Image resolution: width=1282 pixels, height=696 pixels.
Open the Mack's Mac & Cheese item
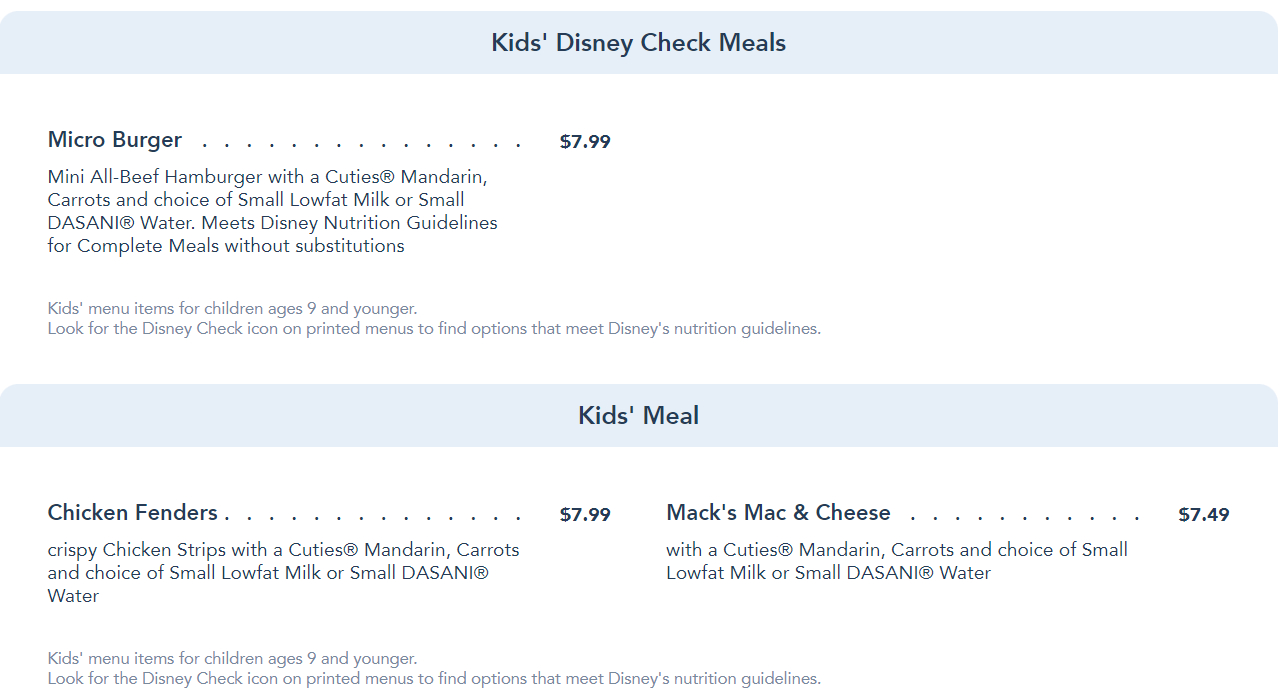coord(778,513)
